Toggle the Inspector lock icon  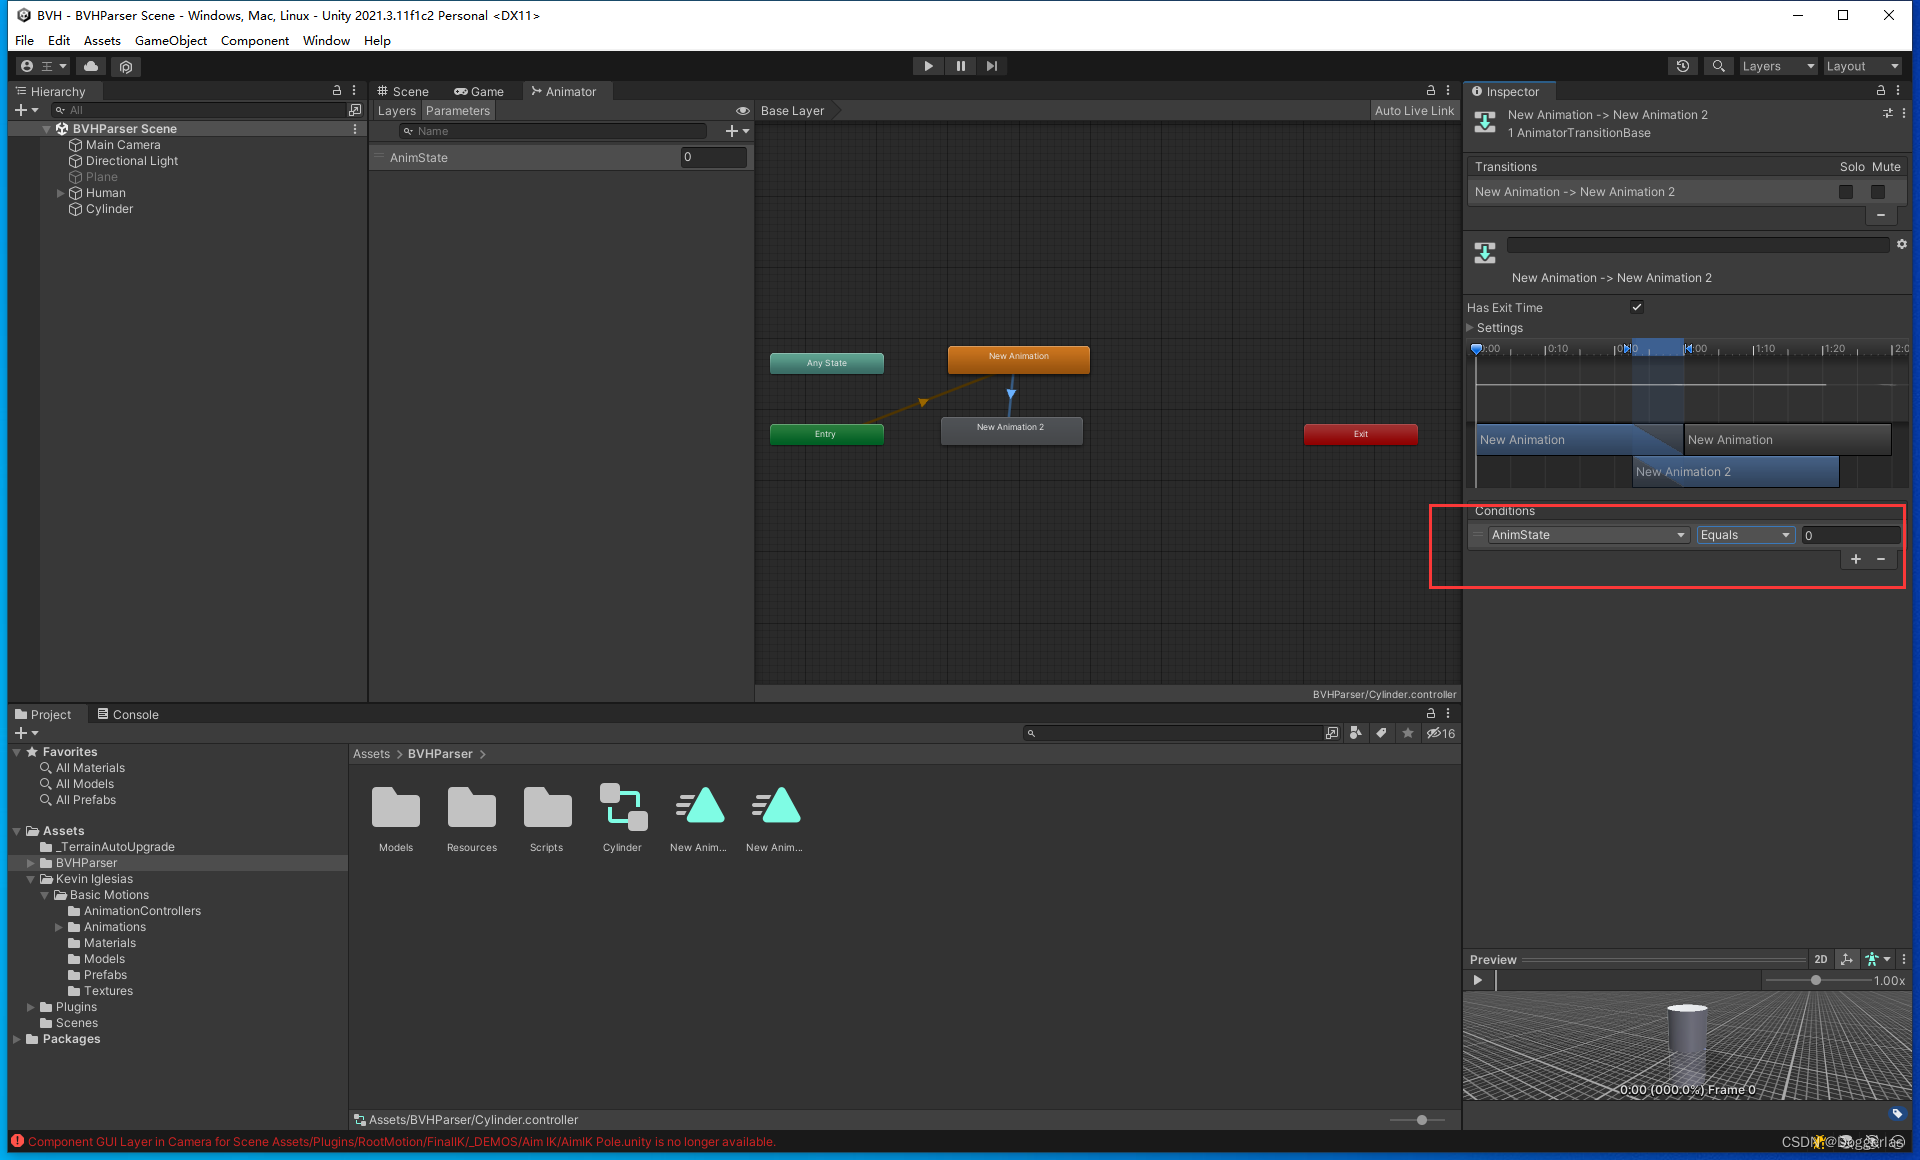pos(1880,91)
